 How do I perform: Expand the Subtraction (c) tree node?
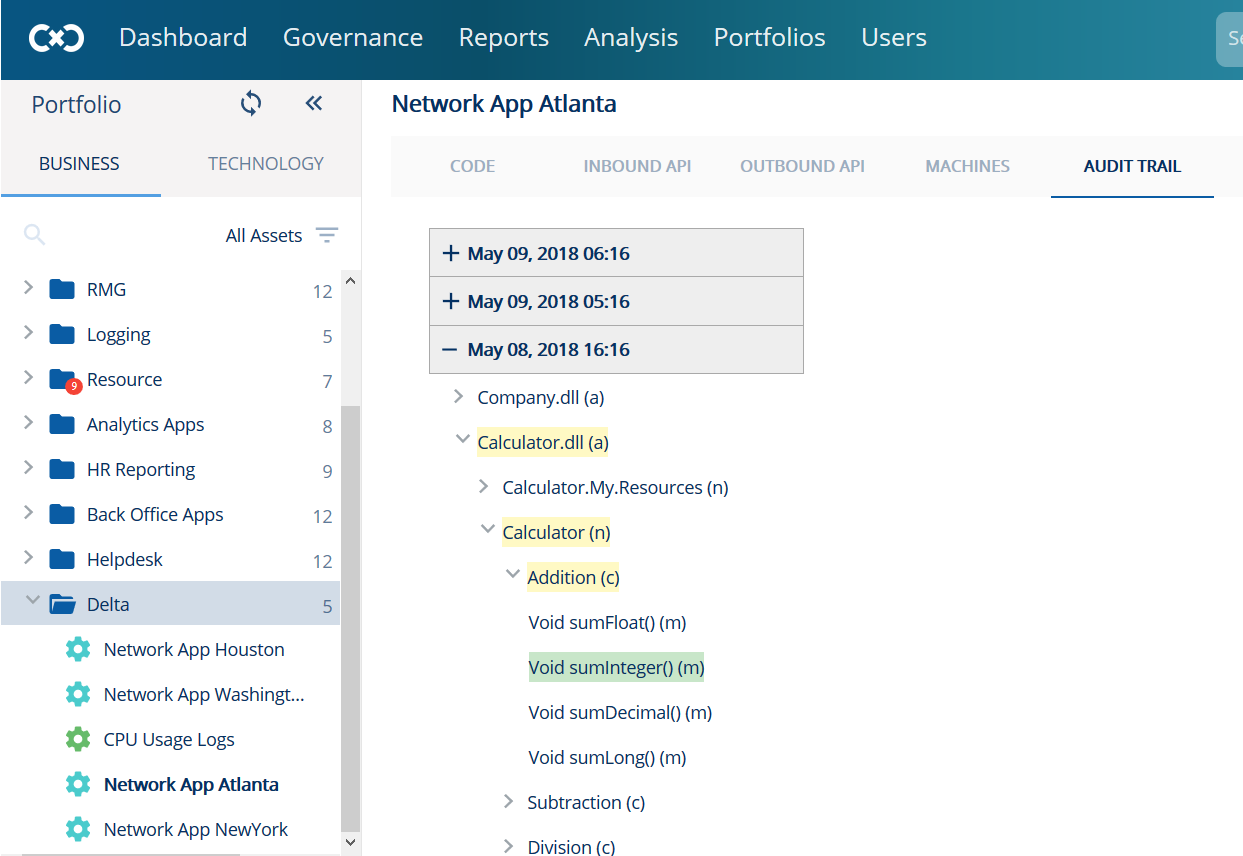508,801
